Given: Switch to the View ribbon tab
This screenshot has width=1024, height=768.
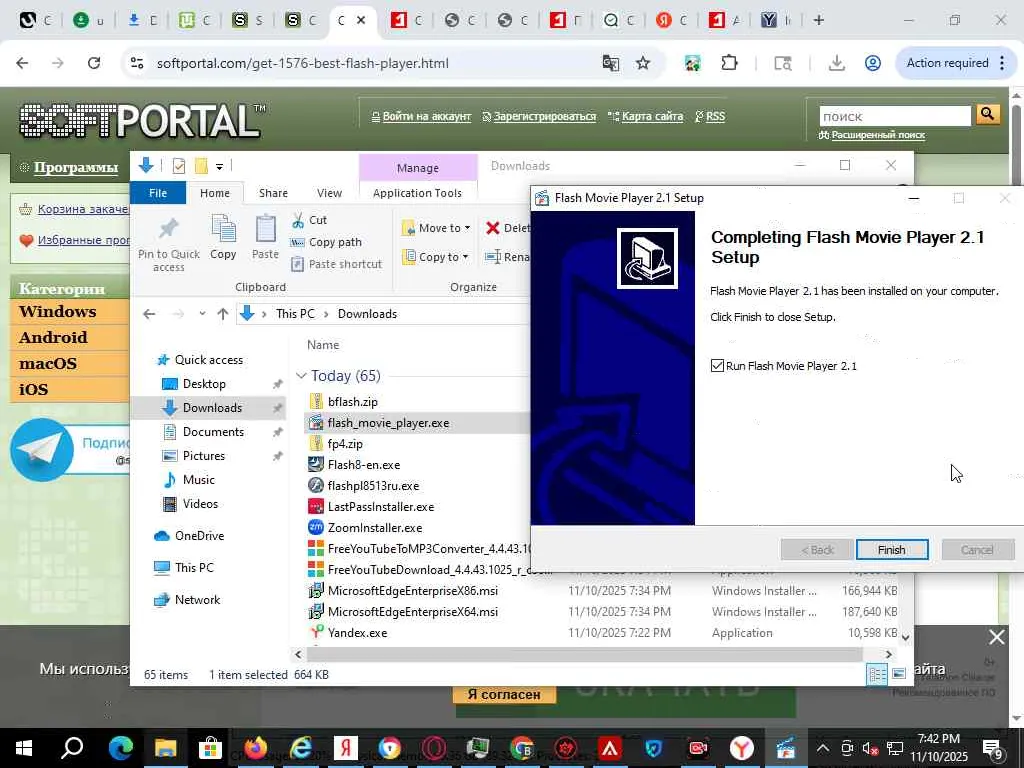Looking at the screenshot, I should [329, 193].
